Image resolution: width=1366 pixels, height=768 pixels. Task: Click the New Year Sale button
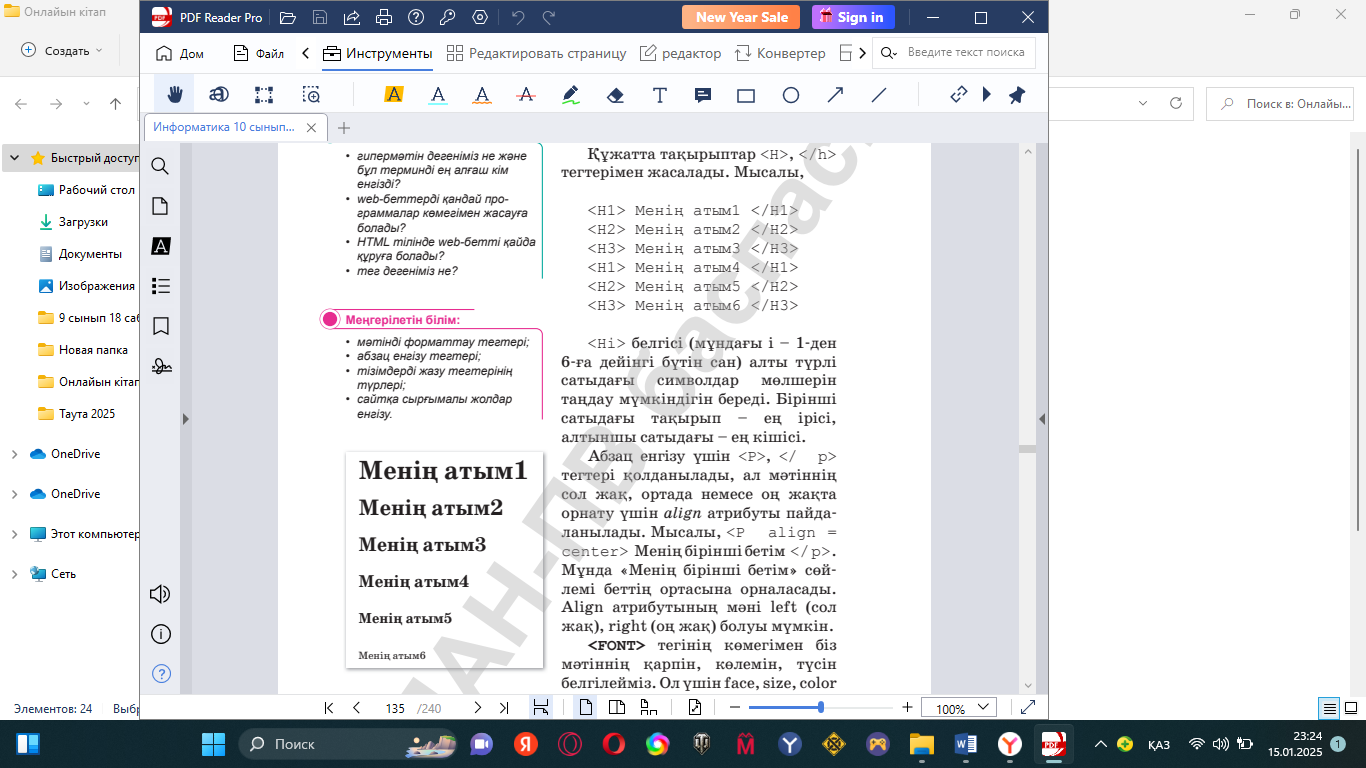741,17
